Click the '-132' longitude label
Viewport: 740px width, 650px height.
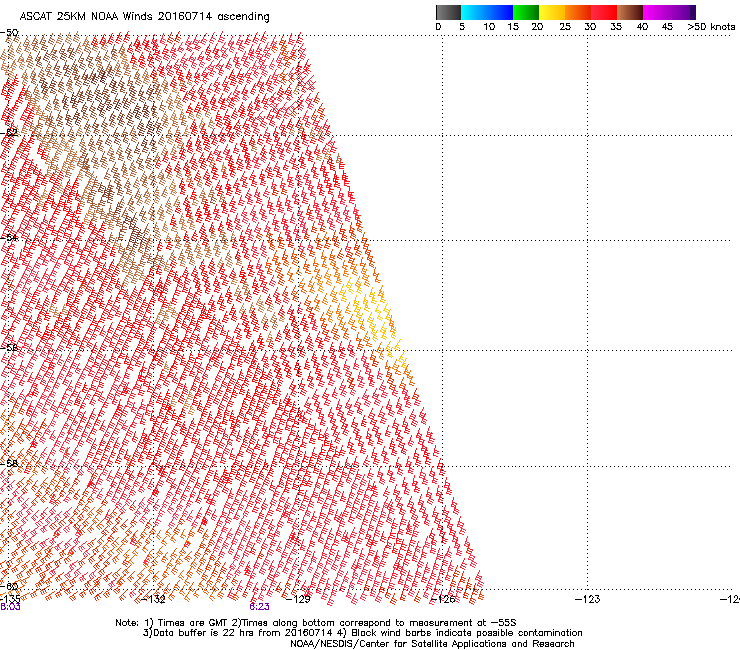(x=153, y=599)
